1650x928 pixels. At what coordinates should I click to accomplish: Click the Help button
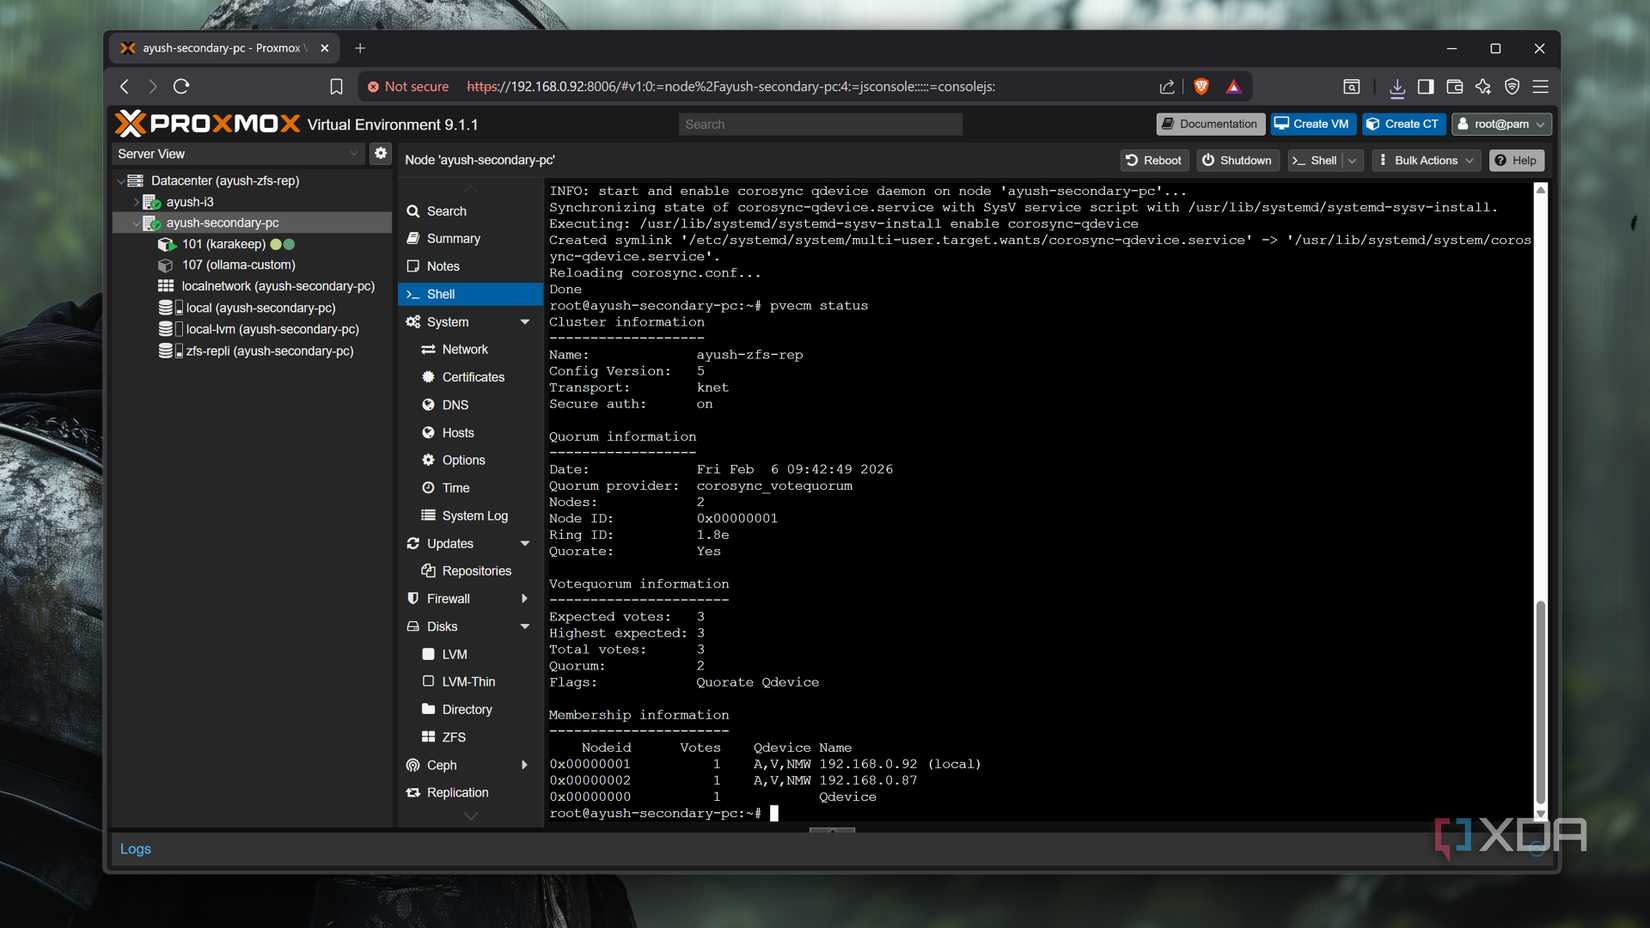1516,160
